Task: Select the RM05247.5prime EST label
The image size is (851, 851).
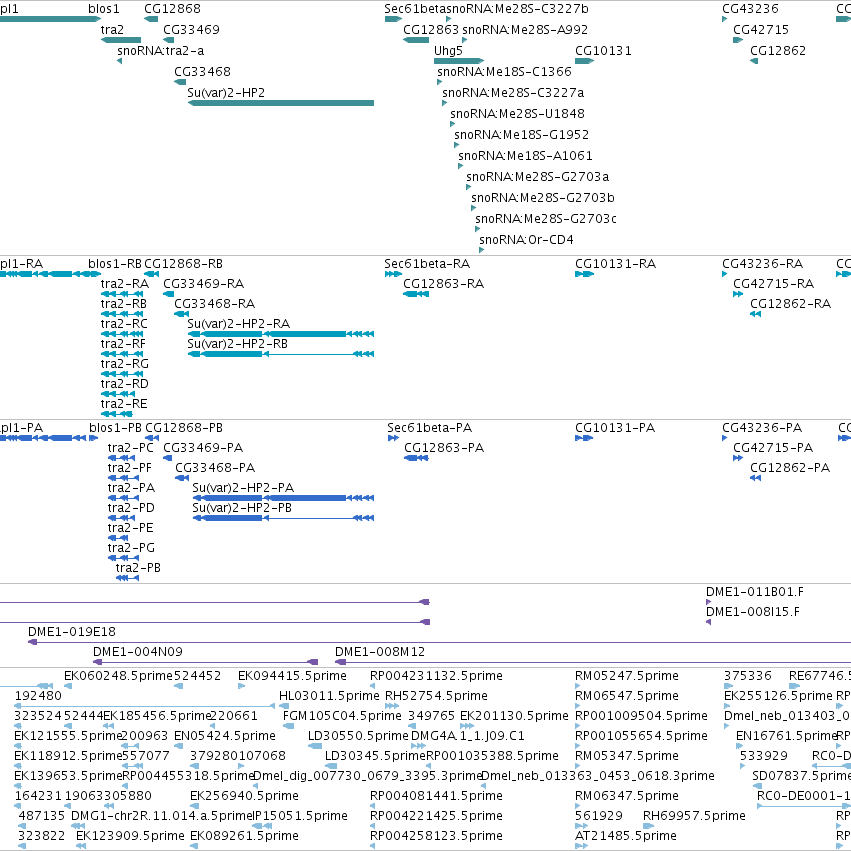Action: [626, 676]
